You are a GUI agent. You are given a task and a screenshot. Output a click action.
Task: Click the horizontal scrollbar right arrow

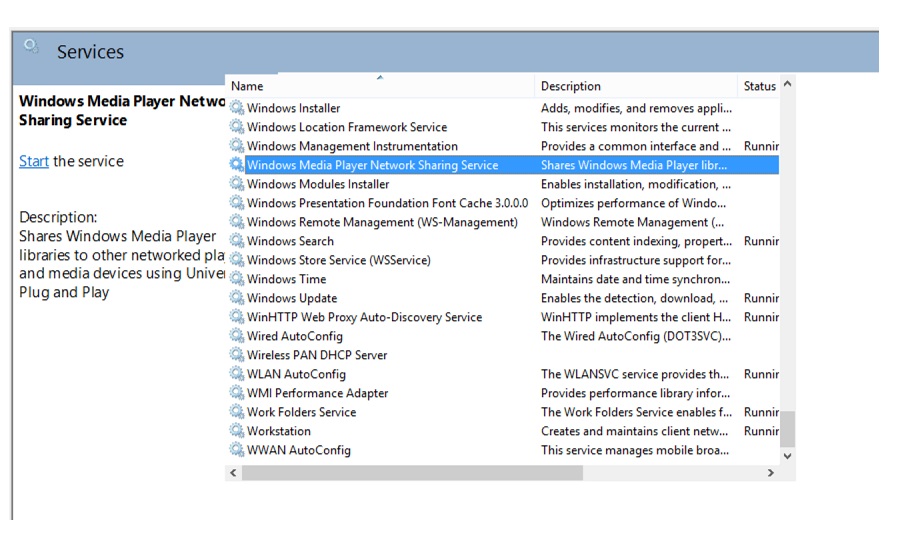(771, 473)
